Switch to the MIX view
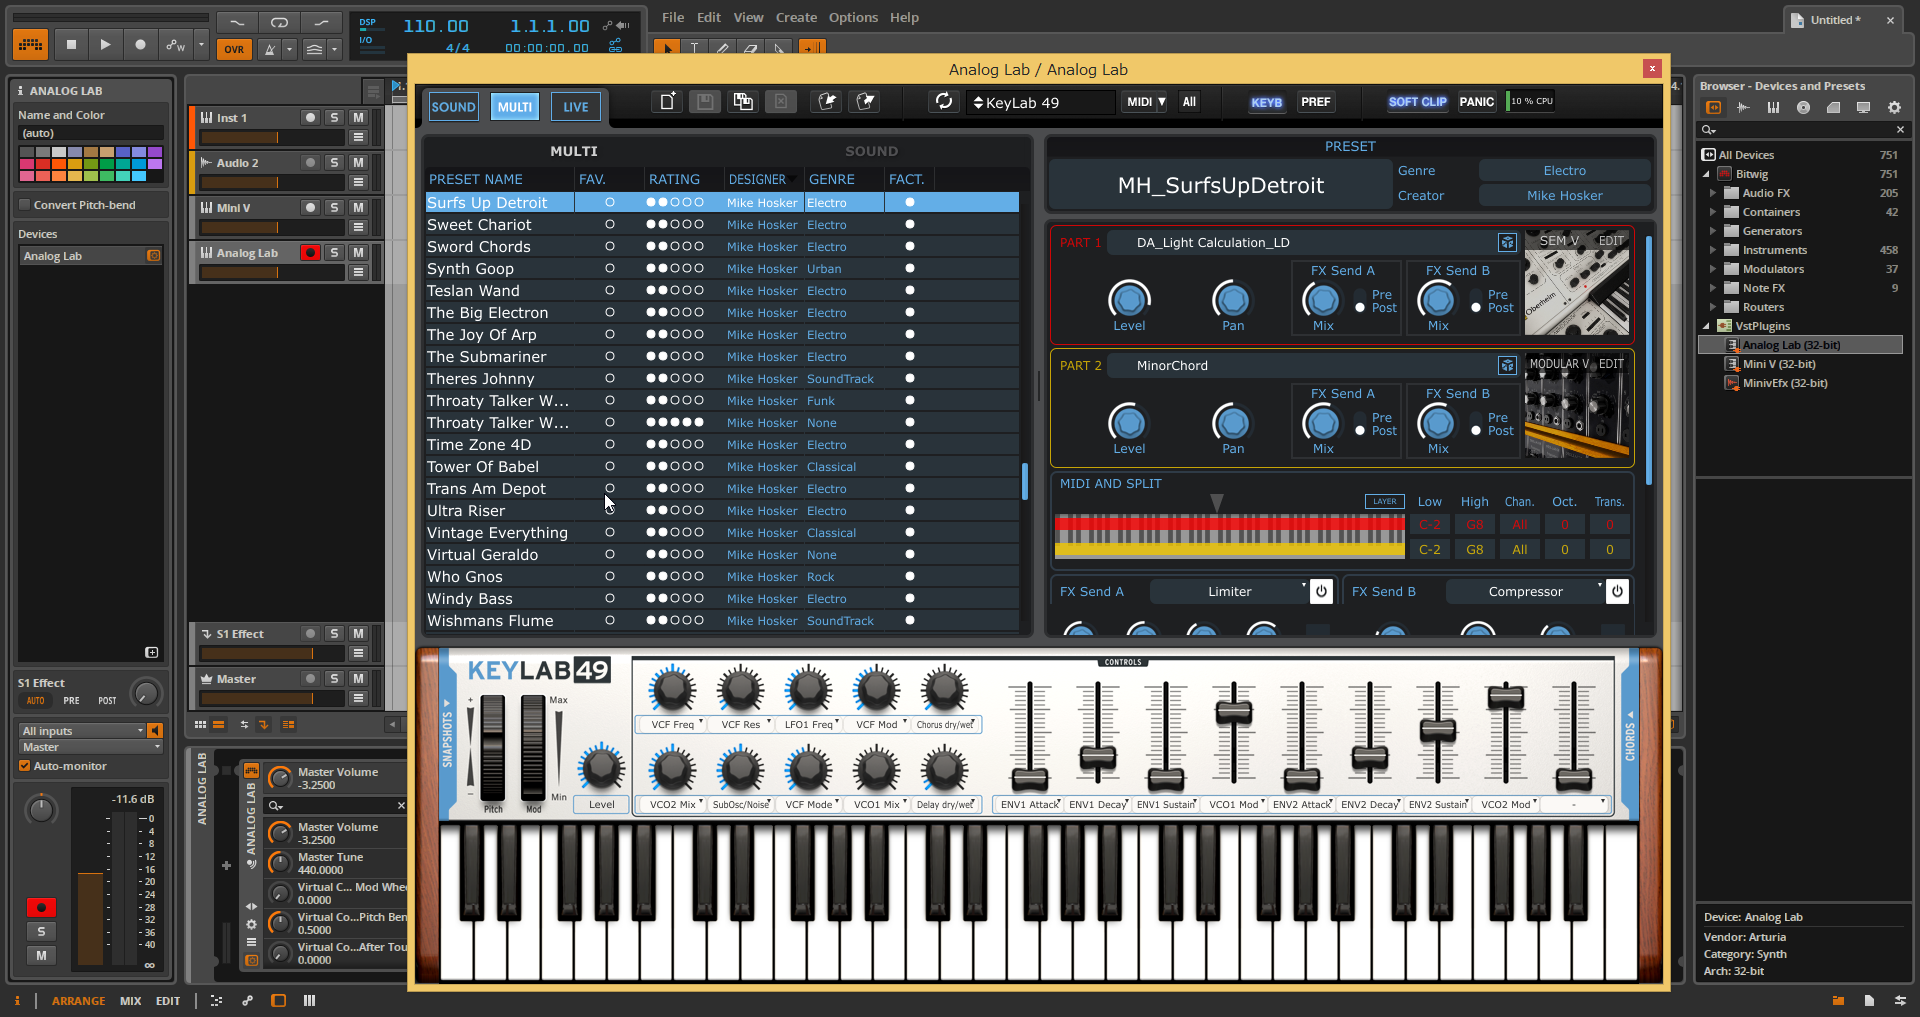Viewport: 1920px width, 1017px height. point(130,1000)
